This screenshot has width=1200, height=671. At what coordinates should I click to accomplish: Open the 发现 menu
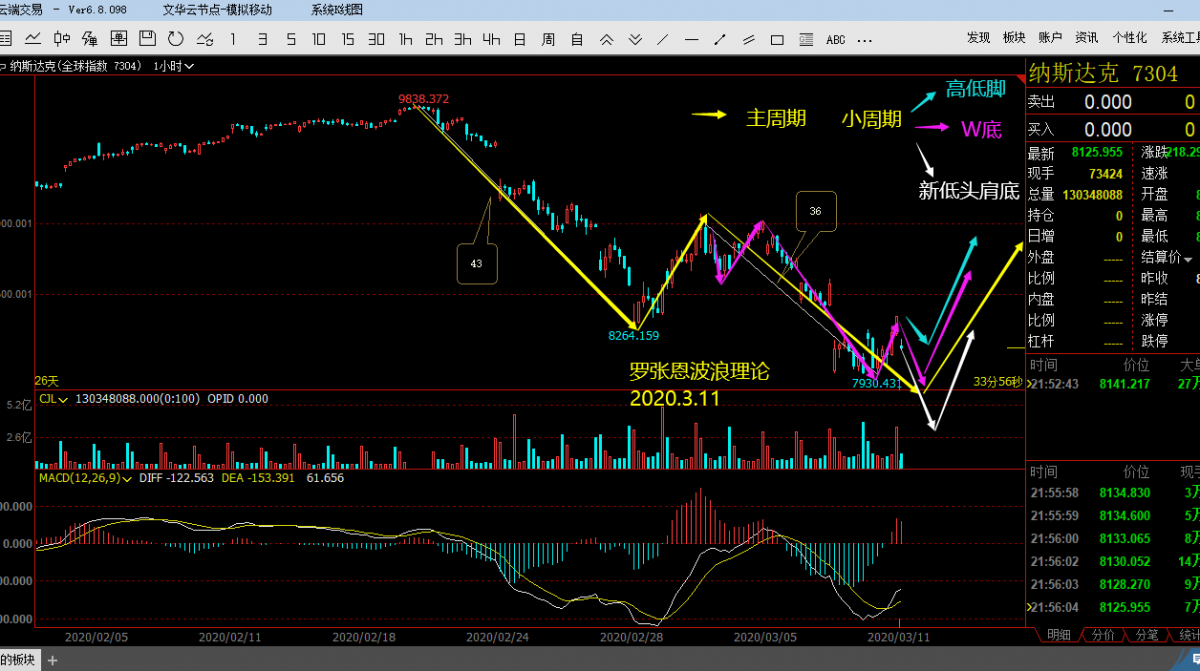click(x=978, y=38)
